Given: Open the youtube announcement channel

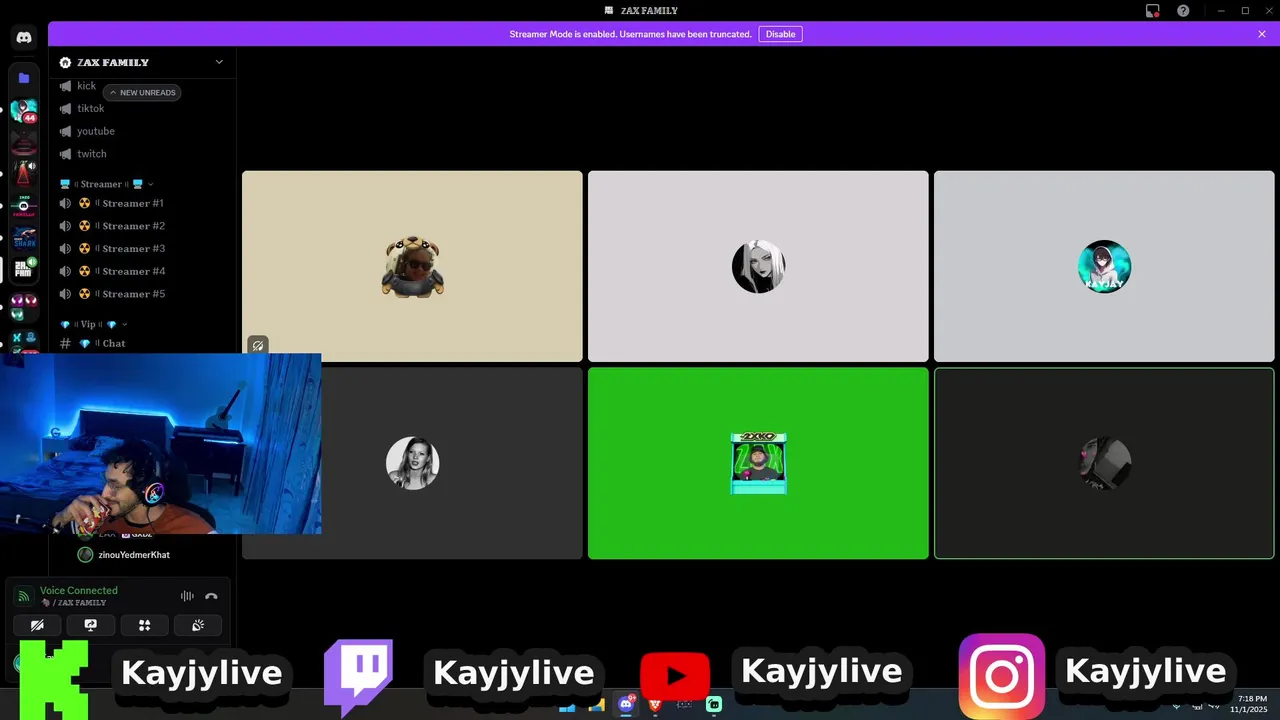Looking at the screenshot, I should (144, 131).
